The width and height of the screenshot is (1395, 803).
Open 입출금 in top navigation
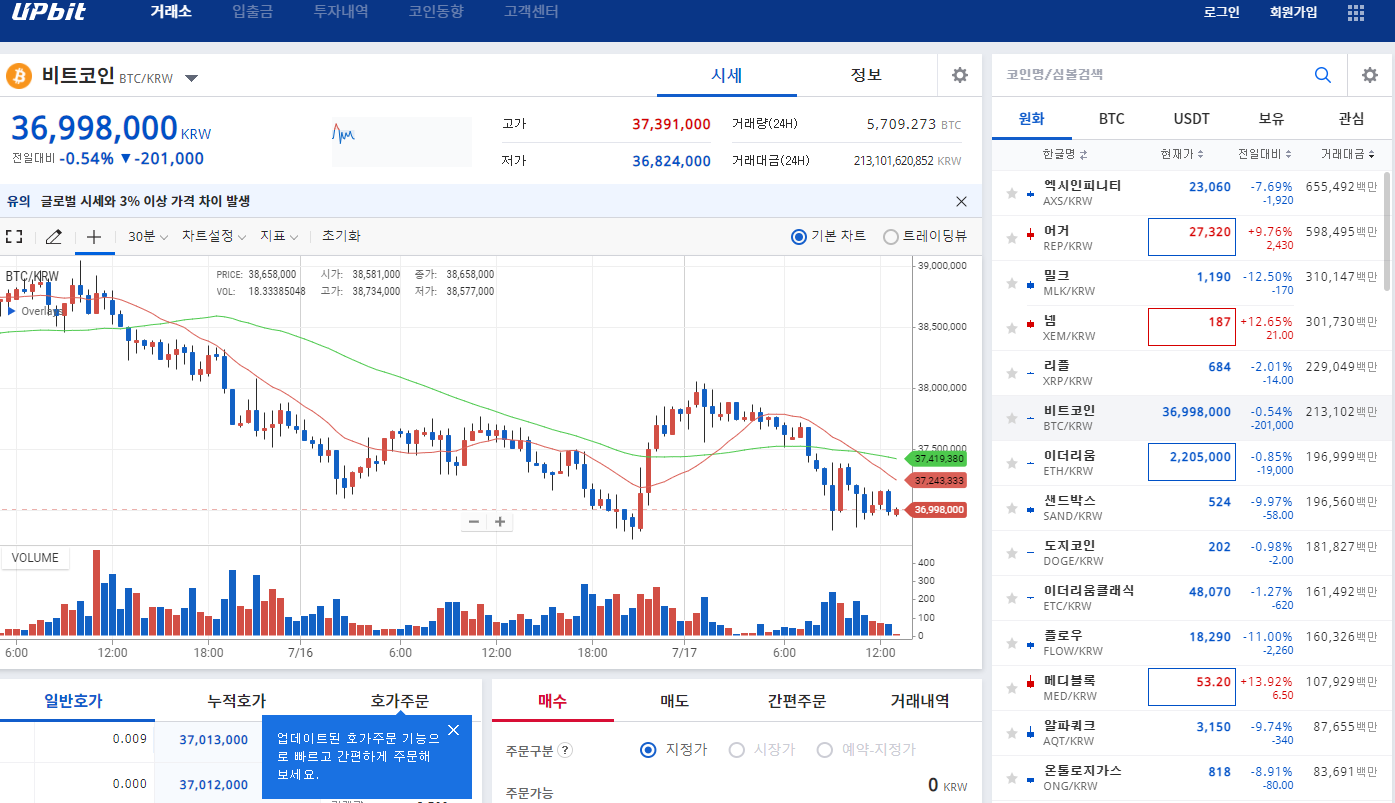pos(252,12)
